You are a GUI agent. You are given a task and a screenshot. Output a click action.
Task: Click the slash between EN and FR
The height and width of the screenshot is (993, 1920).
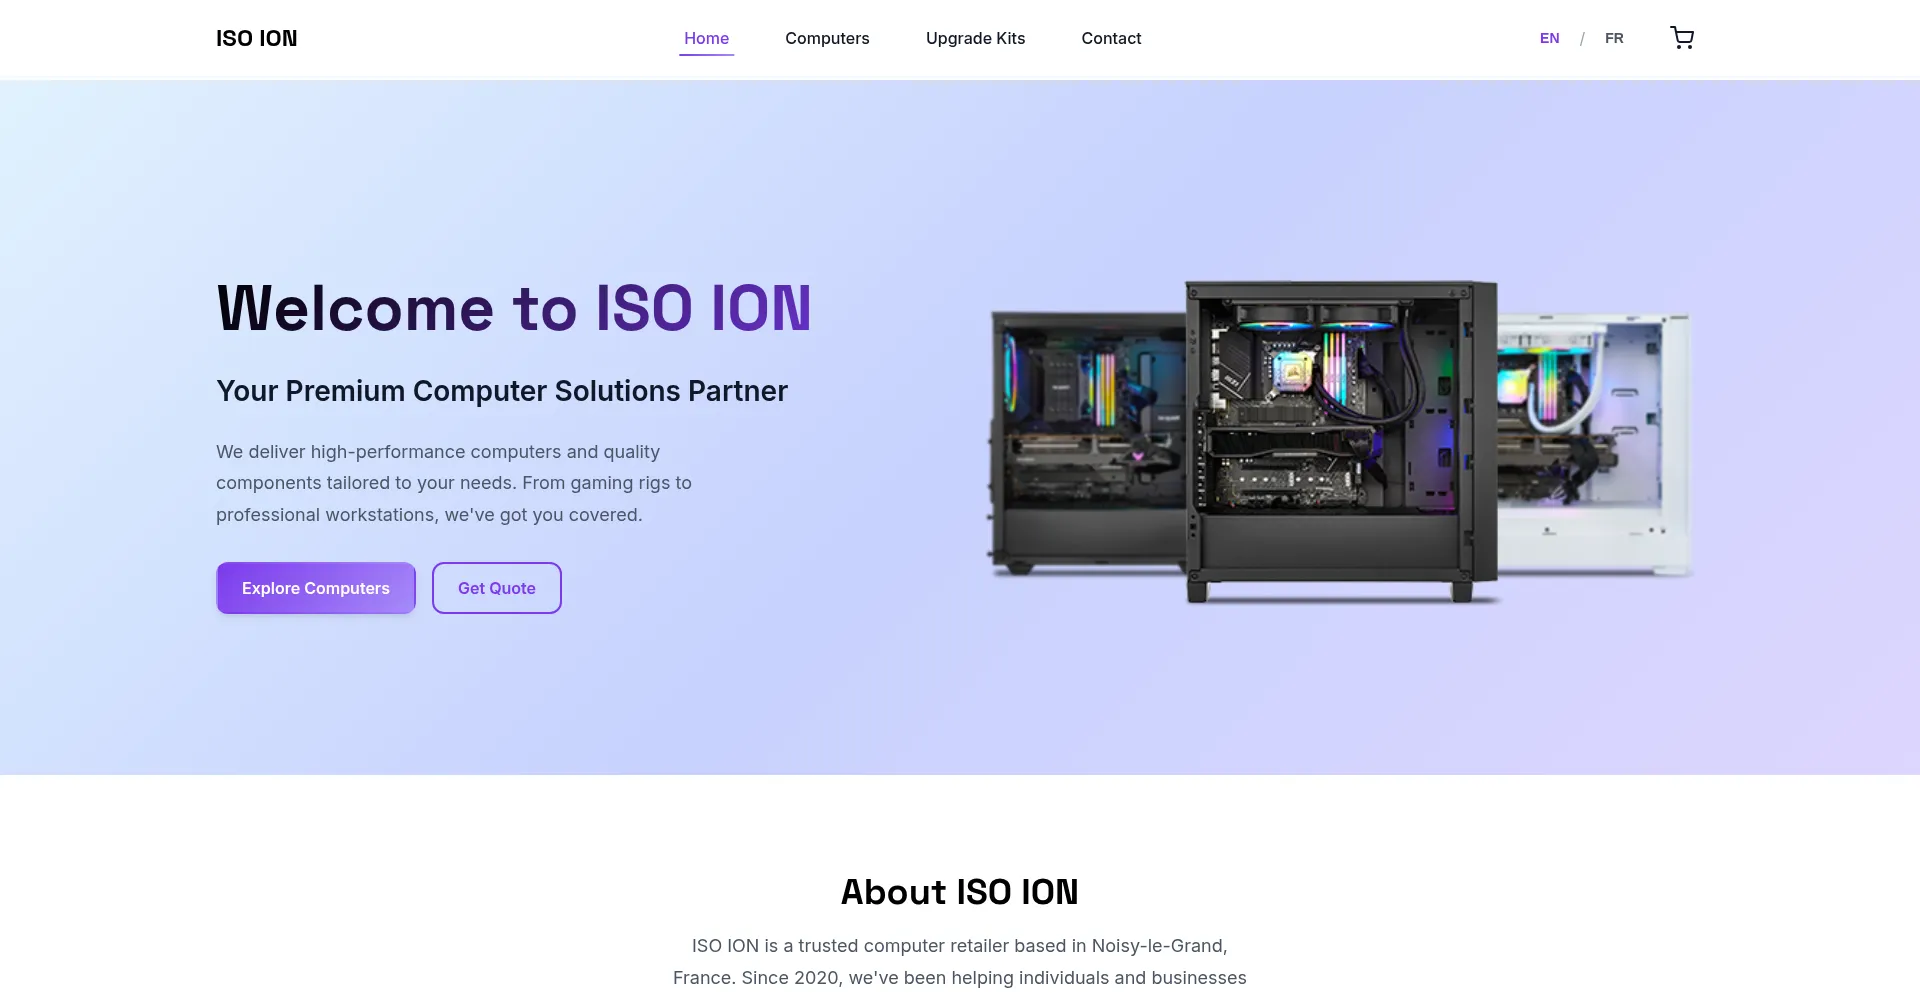[x=1582, y=38]
